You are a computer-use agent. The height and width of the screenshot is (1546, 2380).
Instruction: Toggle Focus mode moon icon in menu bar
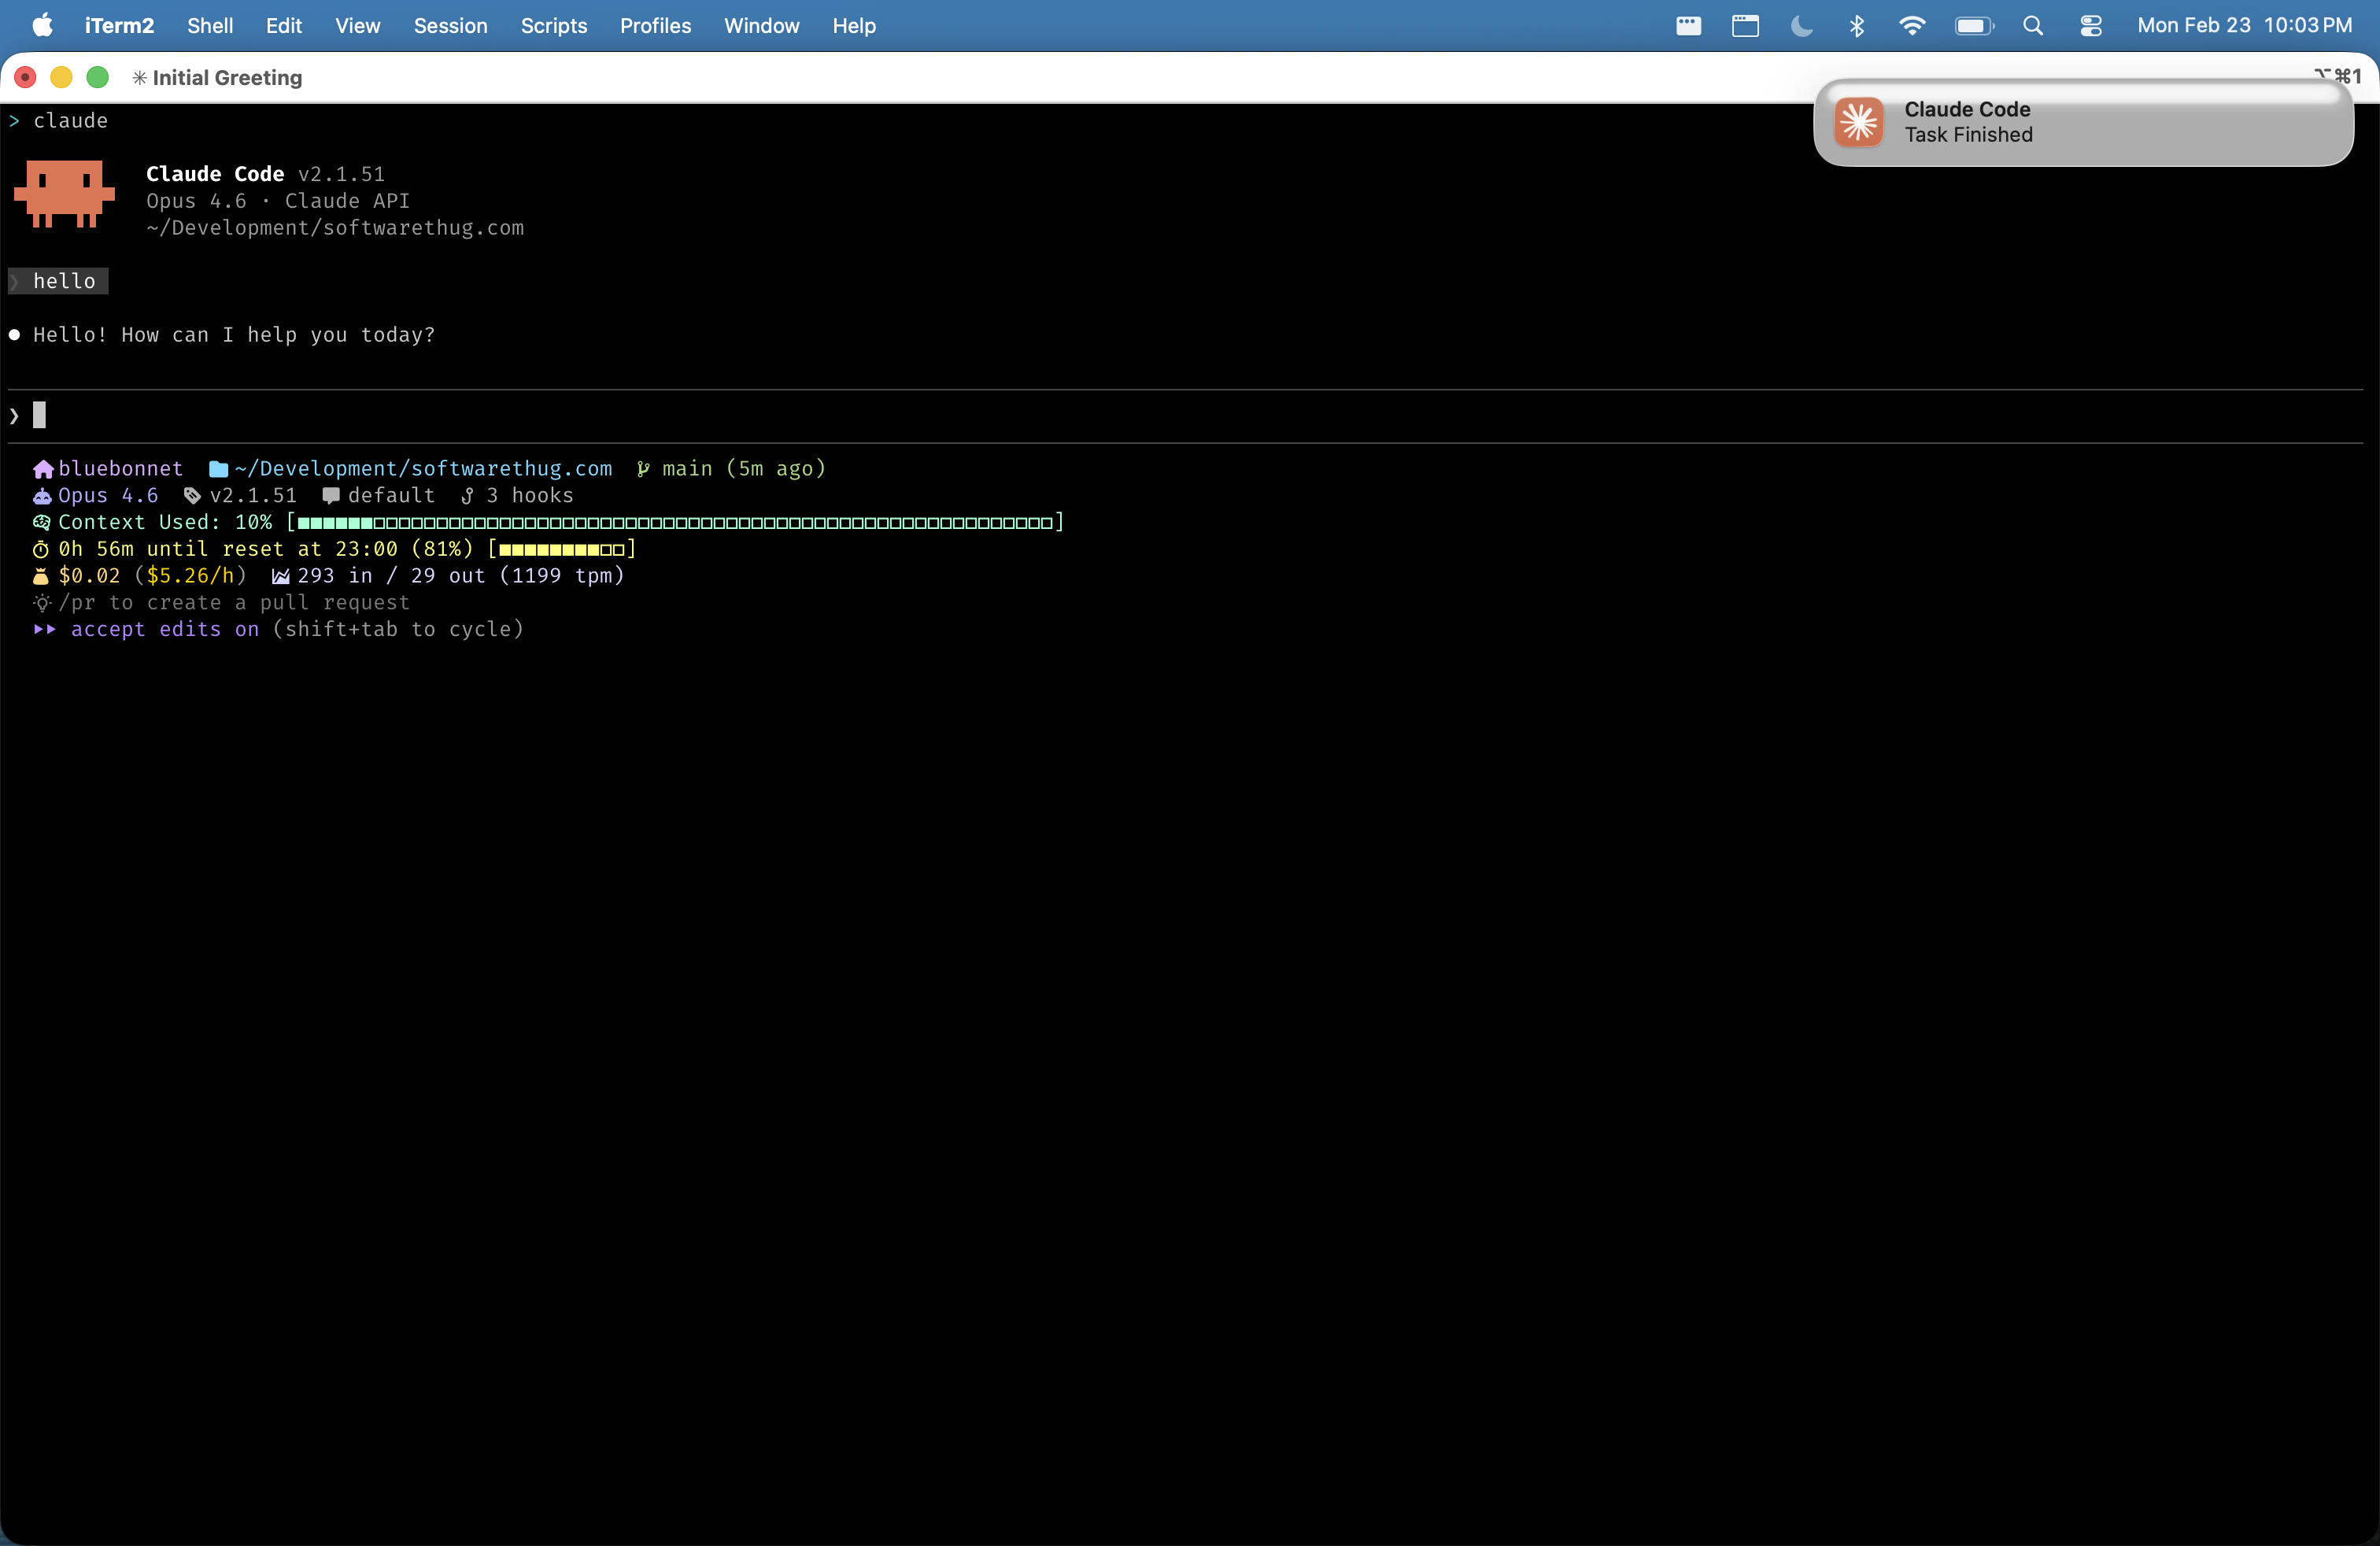point(1801,26)
